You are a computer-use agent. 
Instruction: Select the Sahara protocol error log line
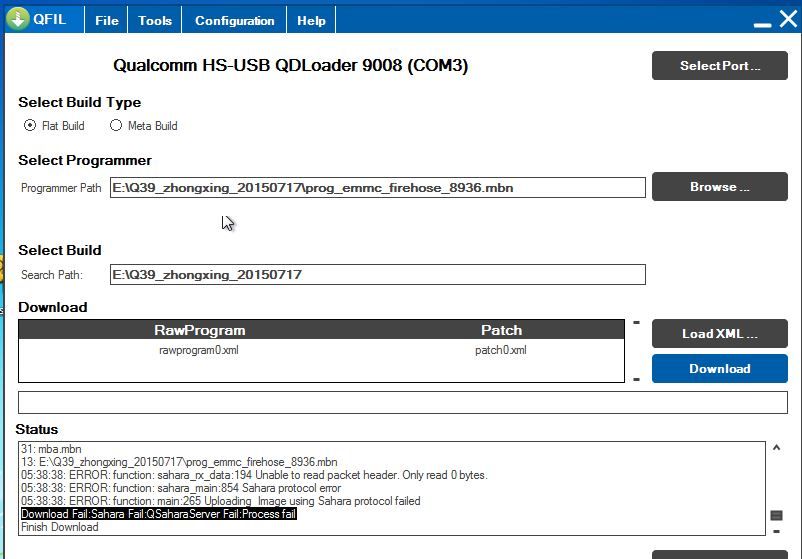[181, 488]
